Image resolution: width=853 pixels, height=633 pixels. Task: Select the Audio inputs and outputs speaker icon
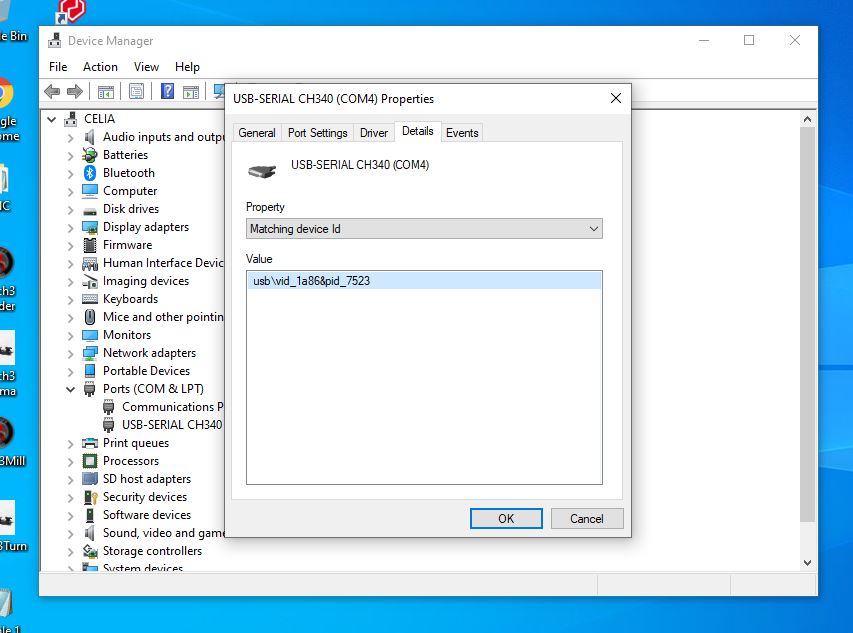click(x=90, y=136)
